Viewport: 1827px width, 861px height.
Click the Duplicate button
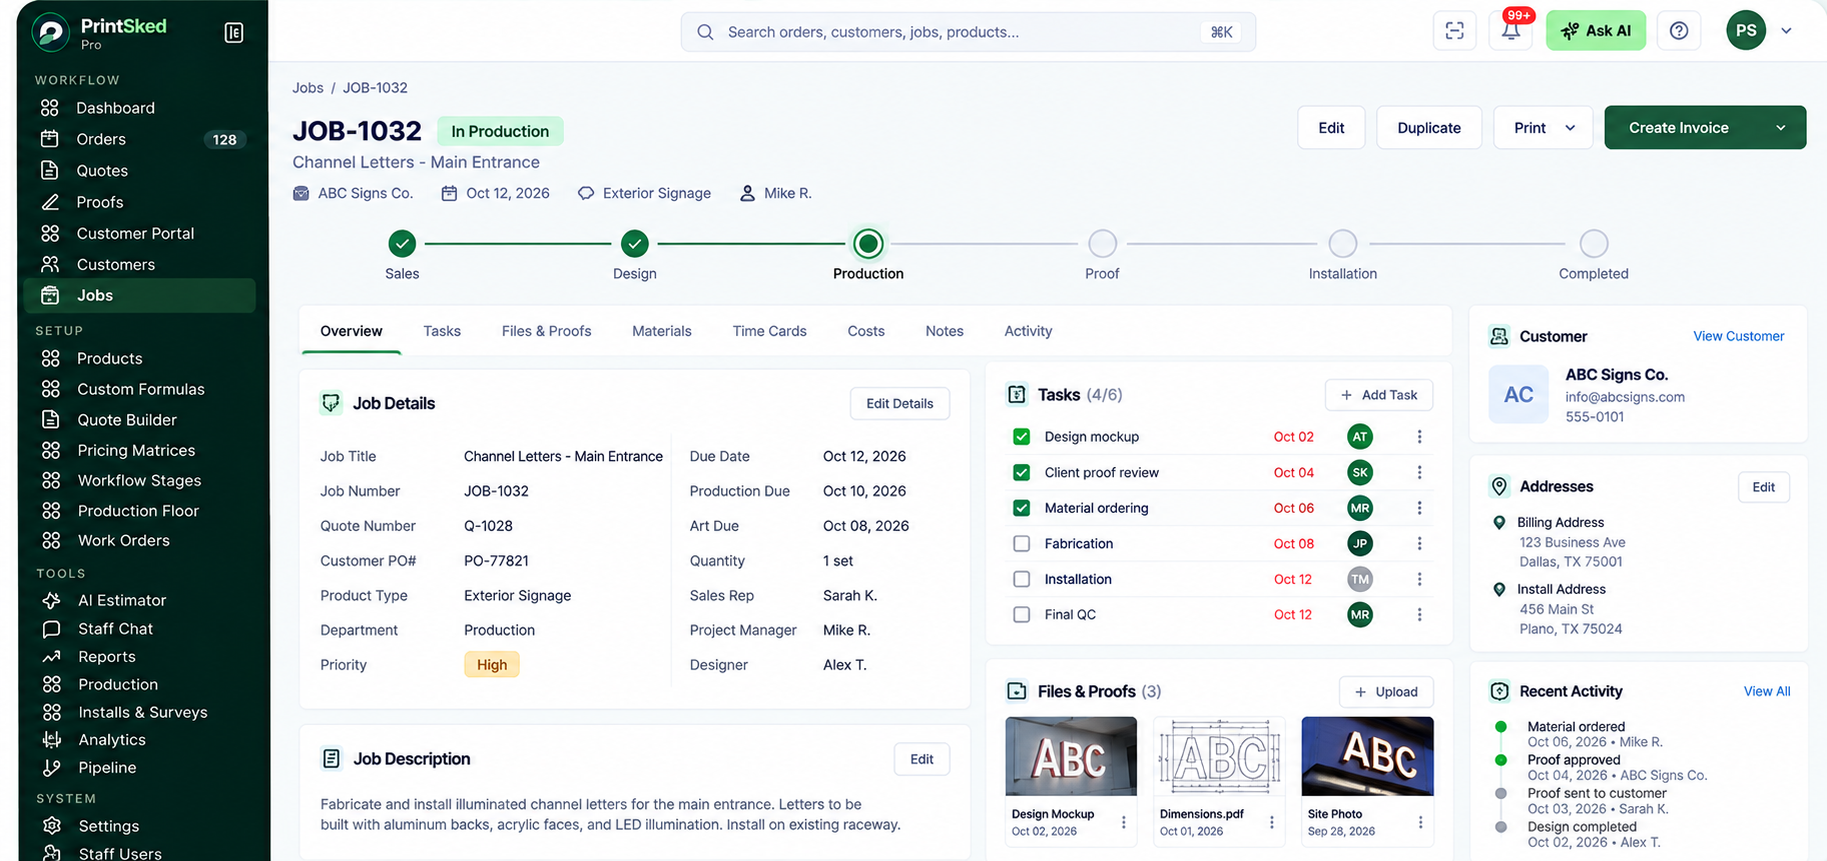coord(1429,128)
